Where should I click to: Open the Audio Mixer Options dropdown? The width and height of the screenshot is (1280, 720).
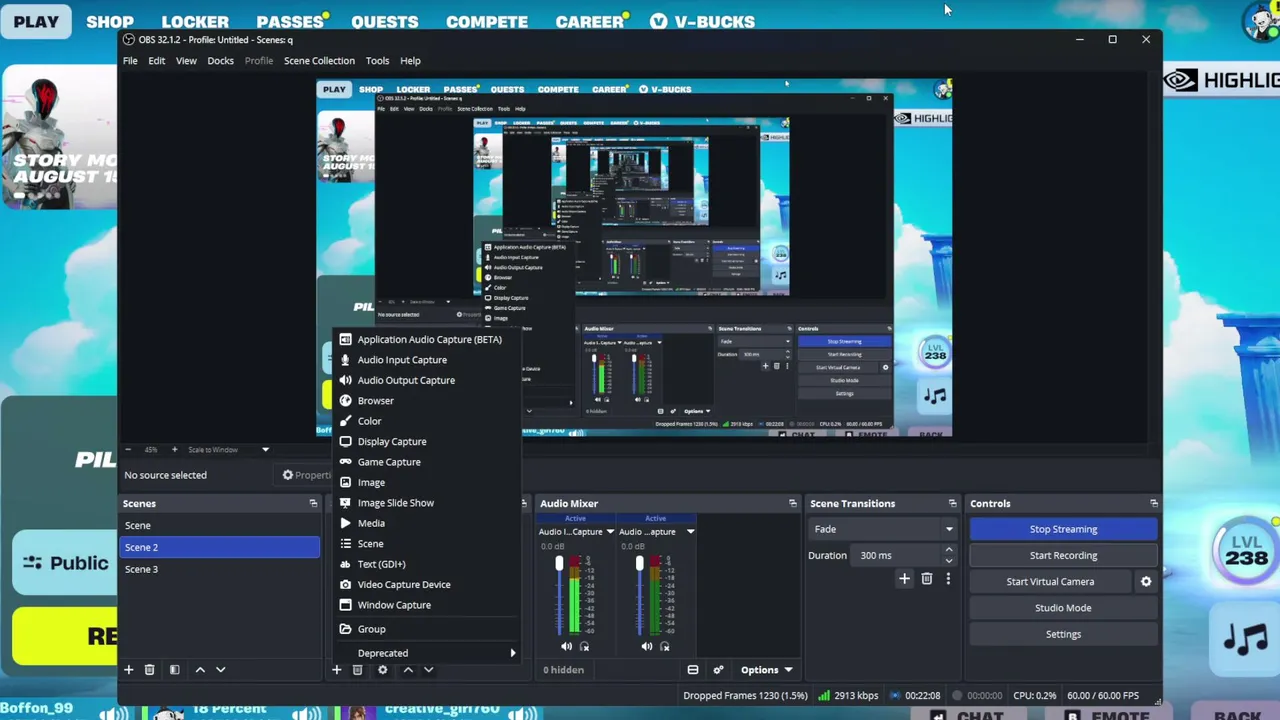[x=766, y=670]
